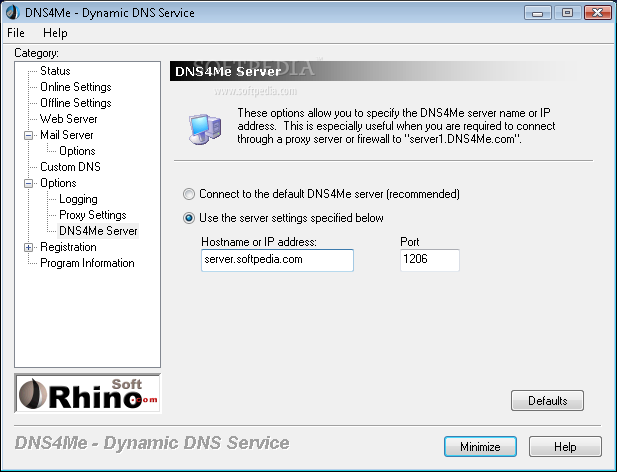Minimize the window using the title bar button

[x=538, y=13]
